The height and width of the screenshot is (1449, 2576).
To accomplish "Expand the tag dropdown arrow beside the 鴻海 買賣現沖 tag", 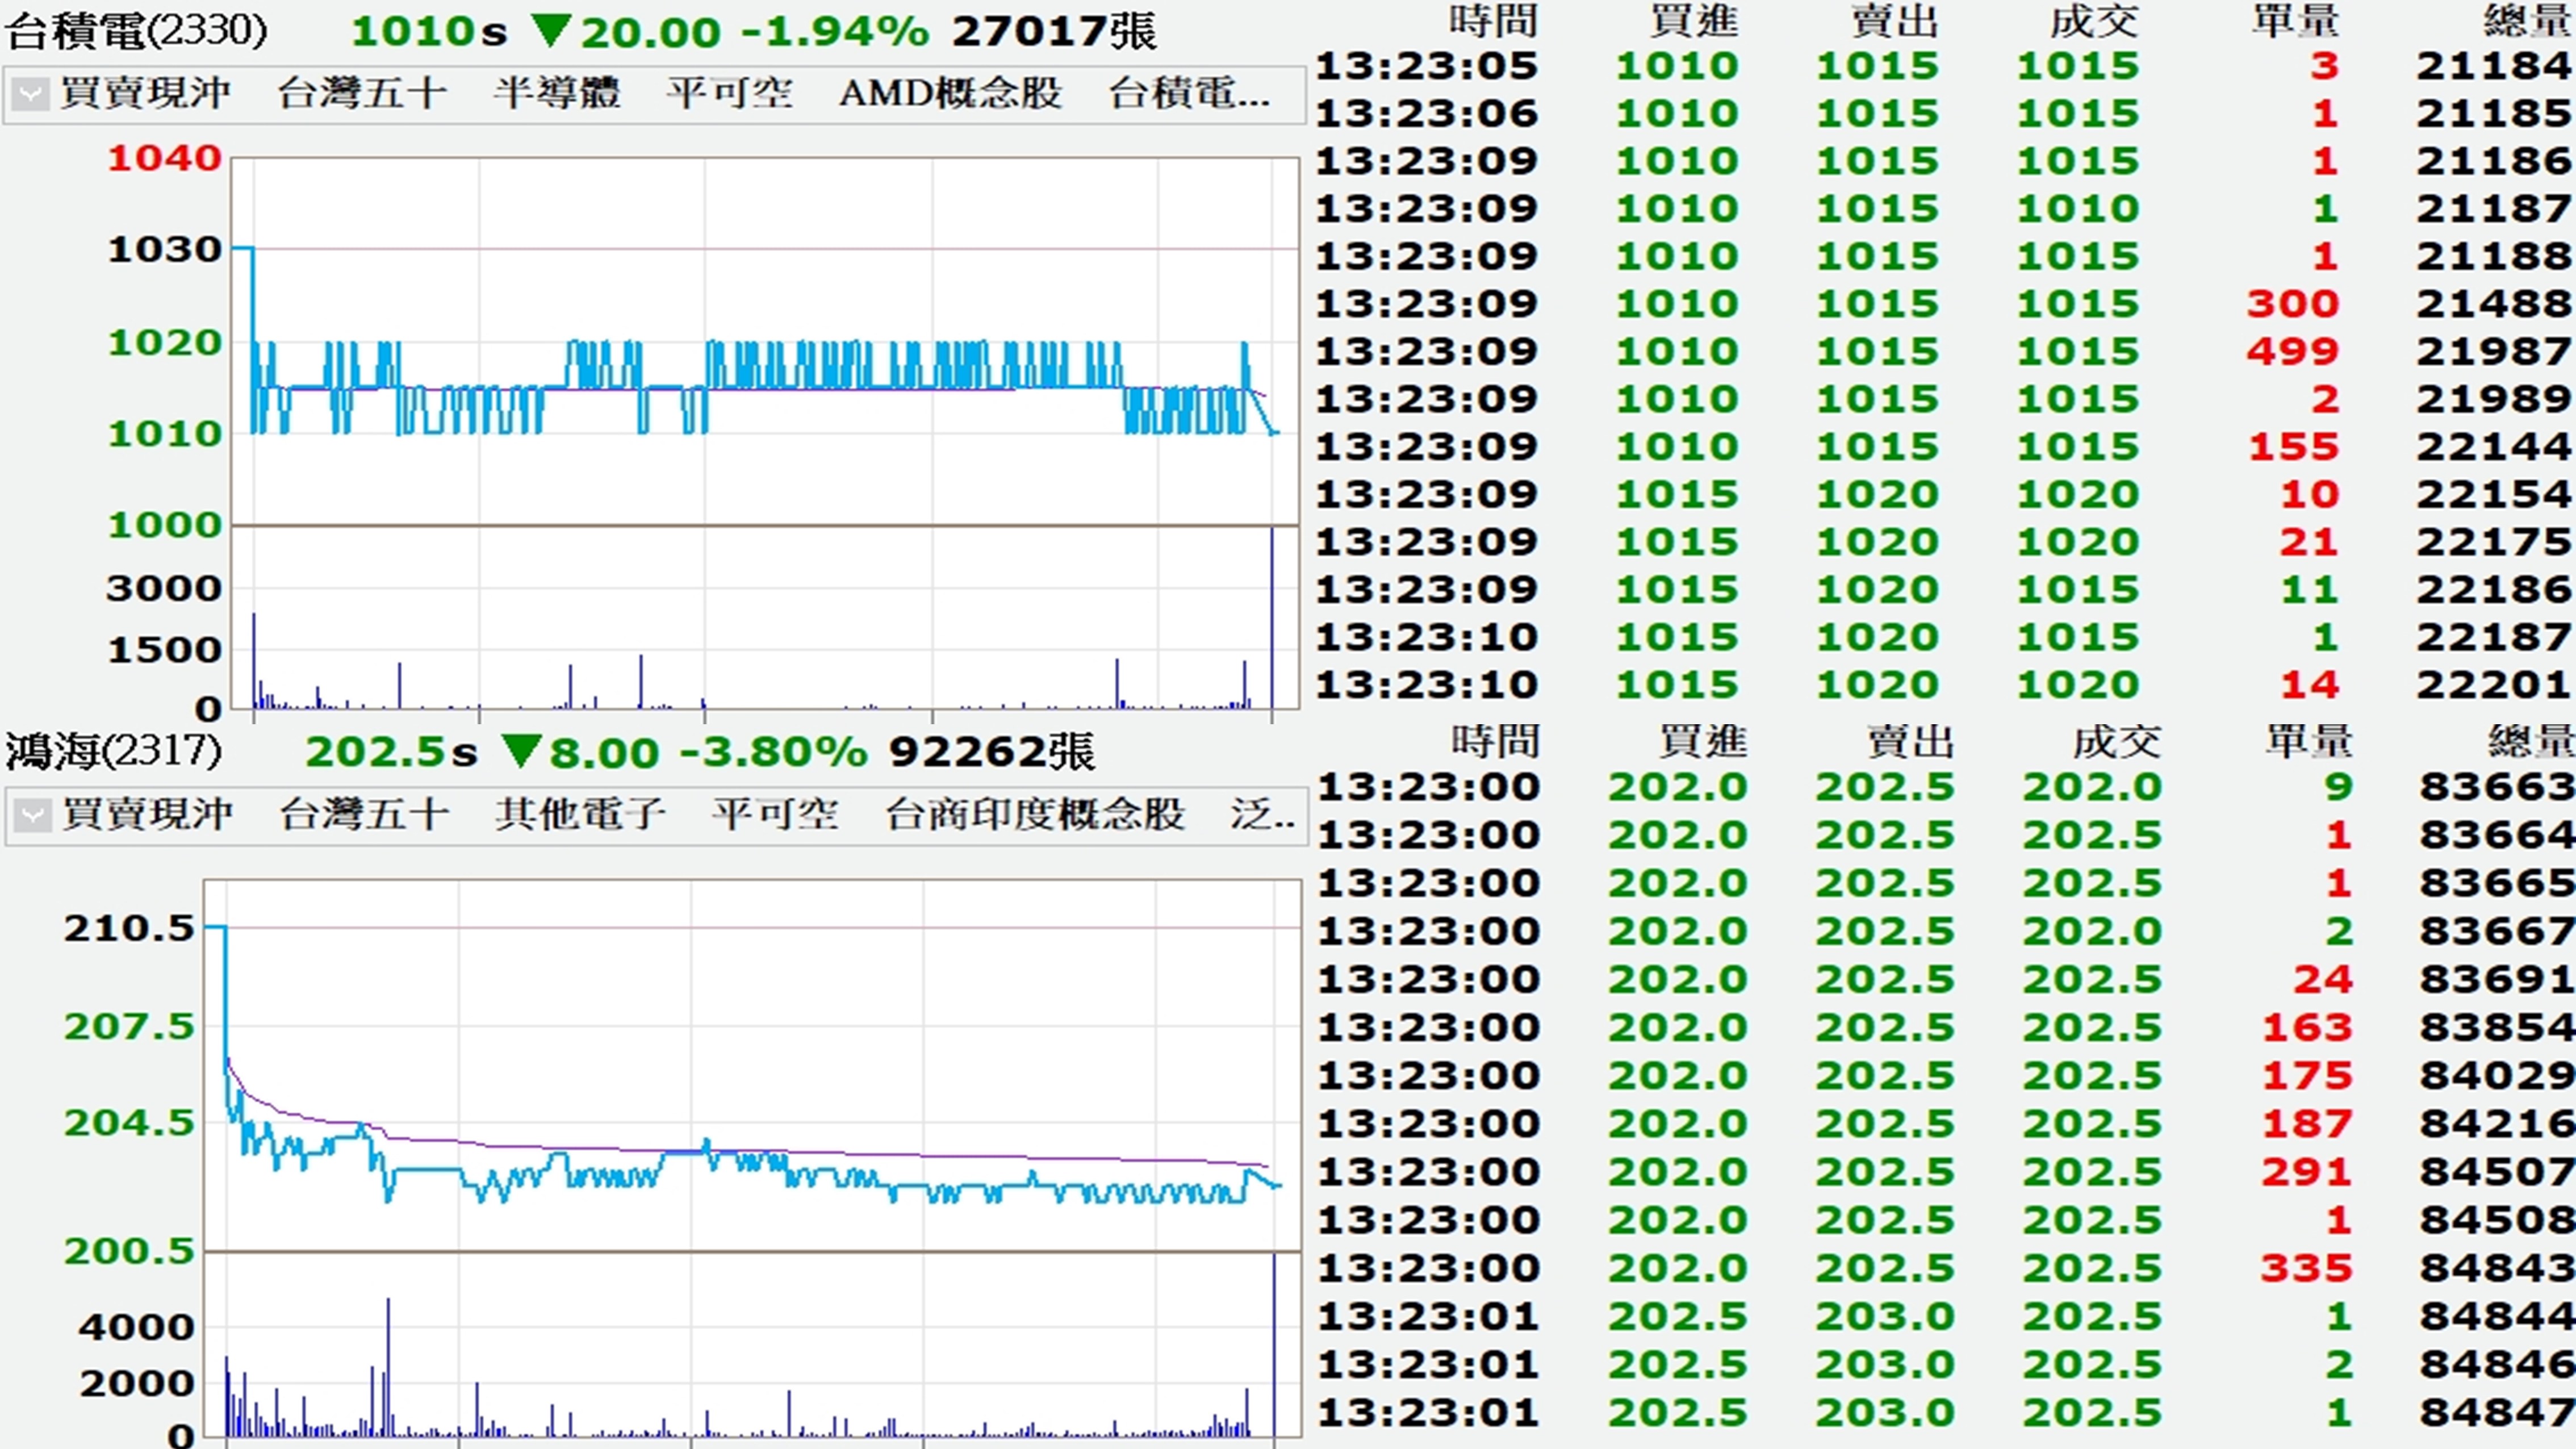I will tap(32, 816).
